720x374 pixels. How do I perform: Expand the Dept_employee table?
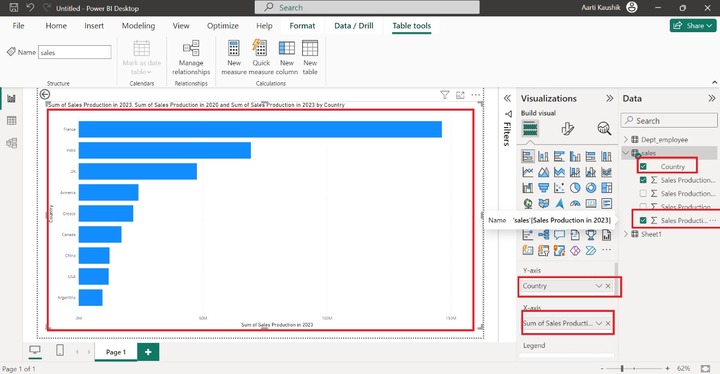coord(625,139)
